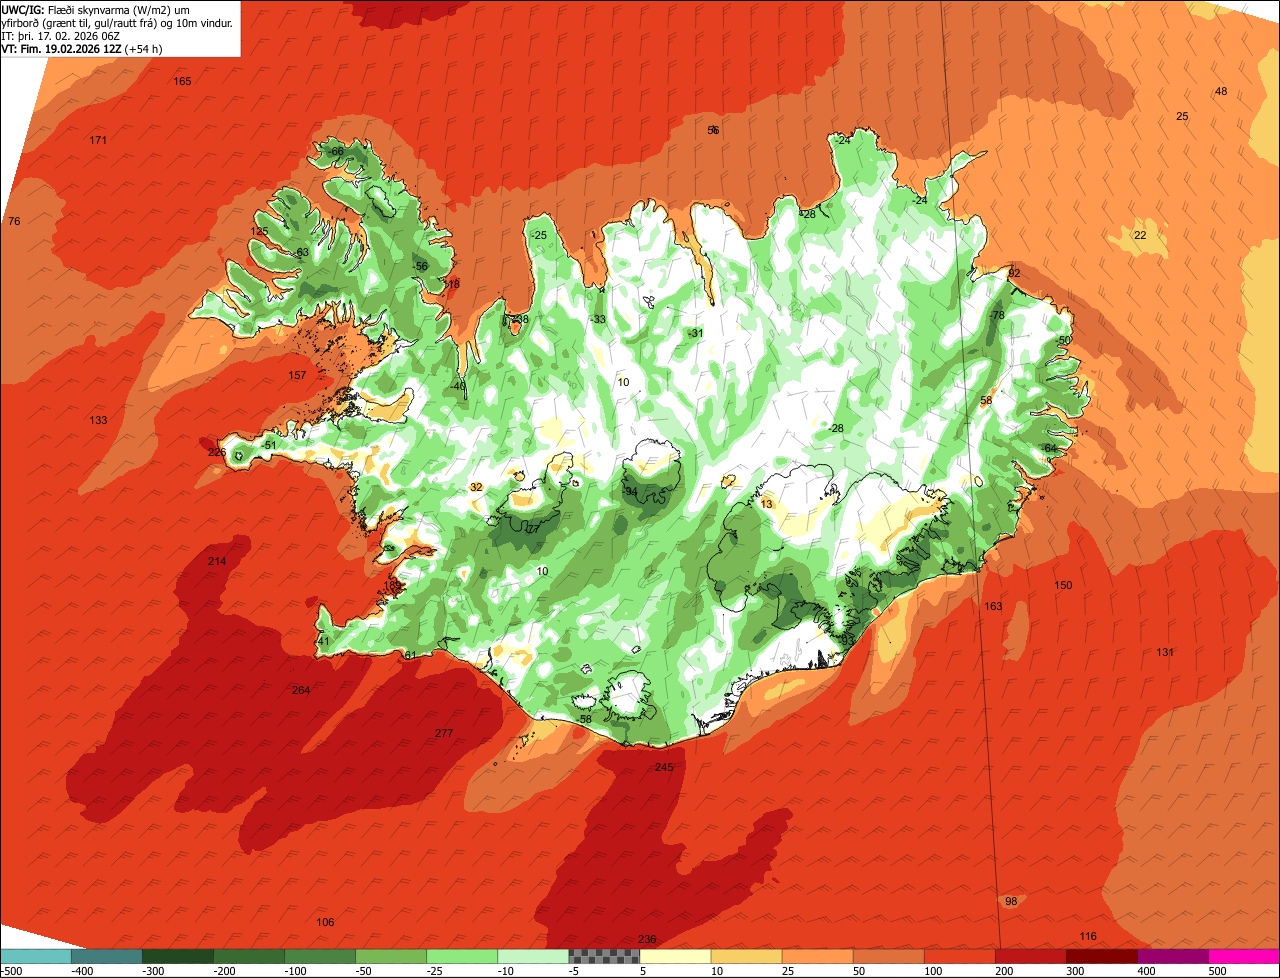Click the legend label '400'
The image size is (1280, 978).
point(1148,970)
